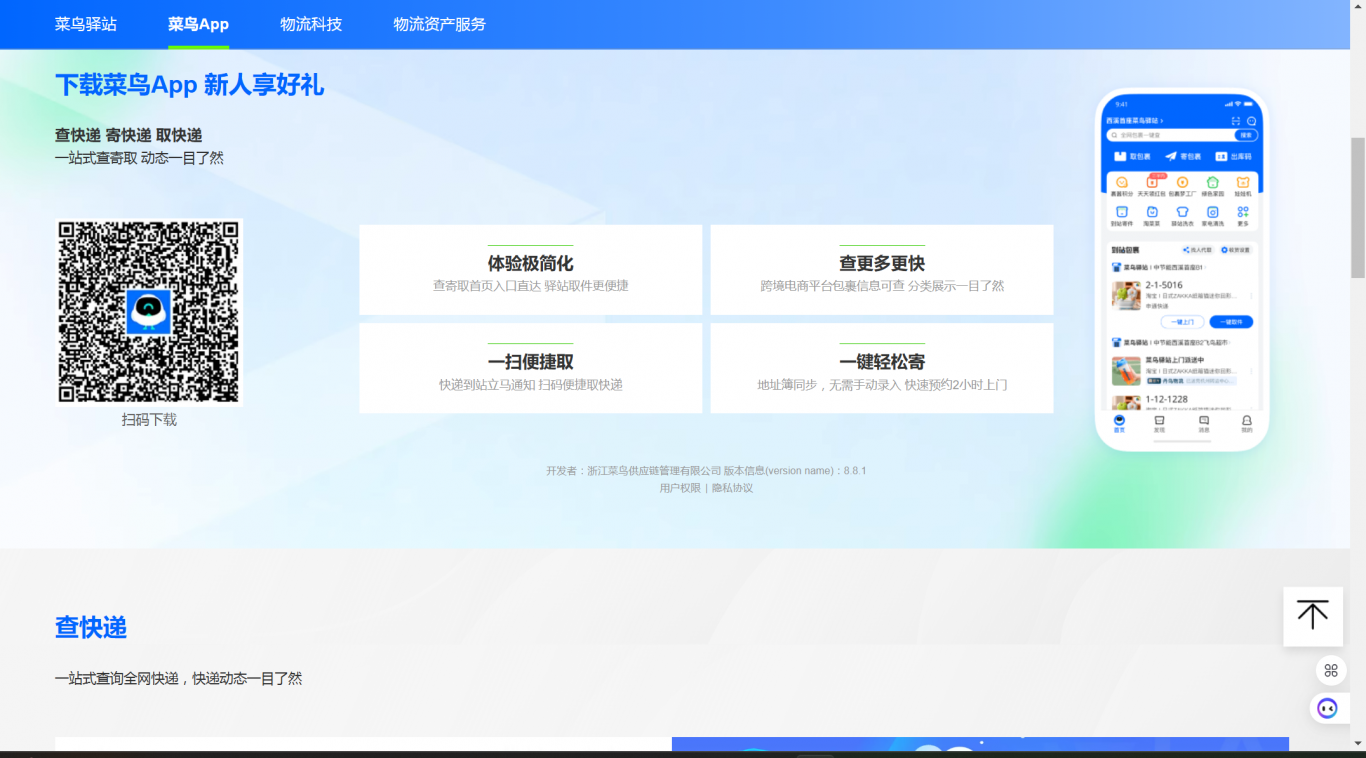Image resolution: width=1366 pixels, height=758 pixels.
Task: Click the page vertical scrollbar thumb
Action: pyautogui.click(x=1358, y=207)
